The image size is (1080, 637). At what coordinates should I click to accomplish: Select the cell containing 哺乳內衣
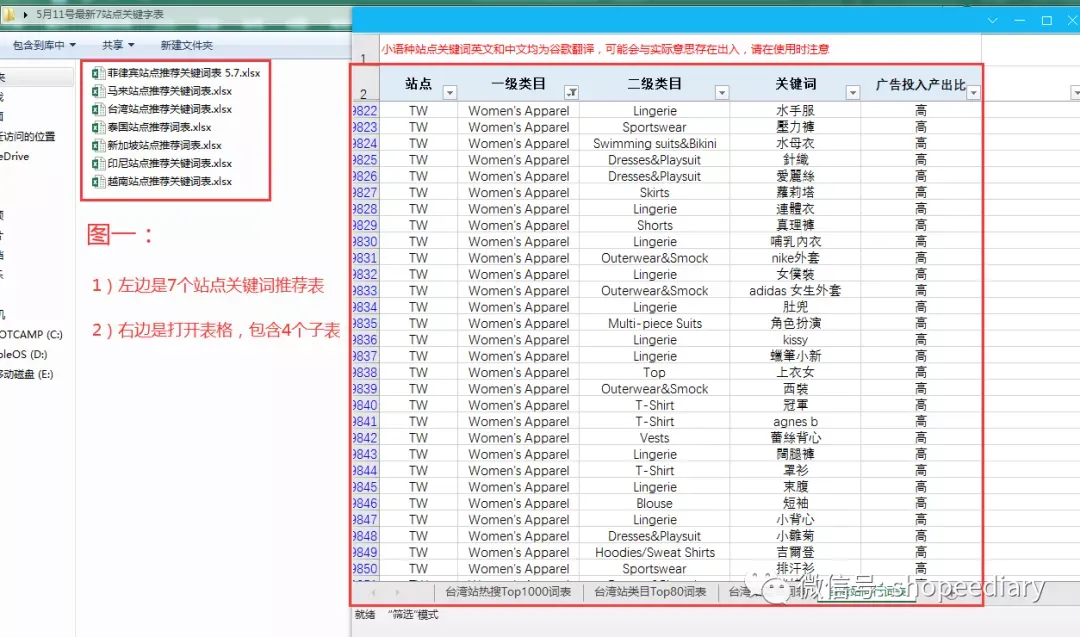tap(795, 242)
